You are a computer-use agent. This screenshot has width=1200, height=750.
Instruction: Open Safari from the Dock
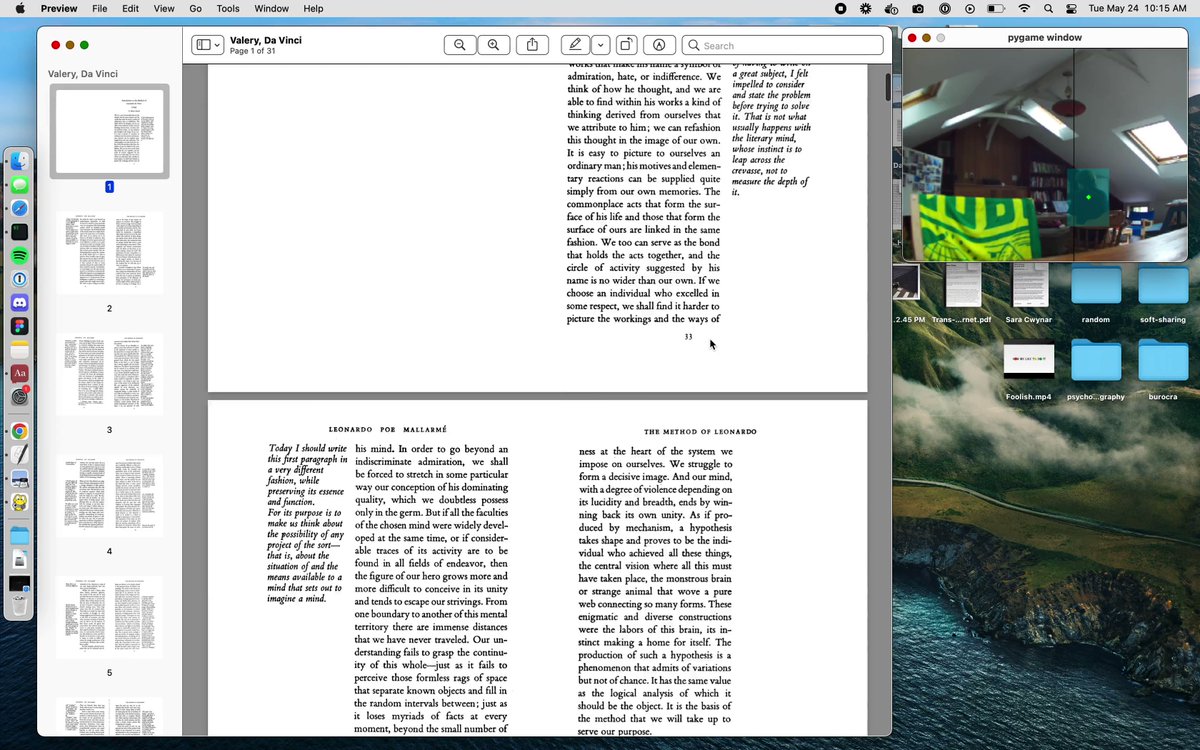[19, 209]
